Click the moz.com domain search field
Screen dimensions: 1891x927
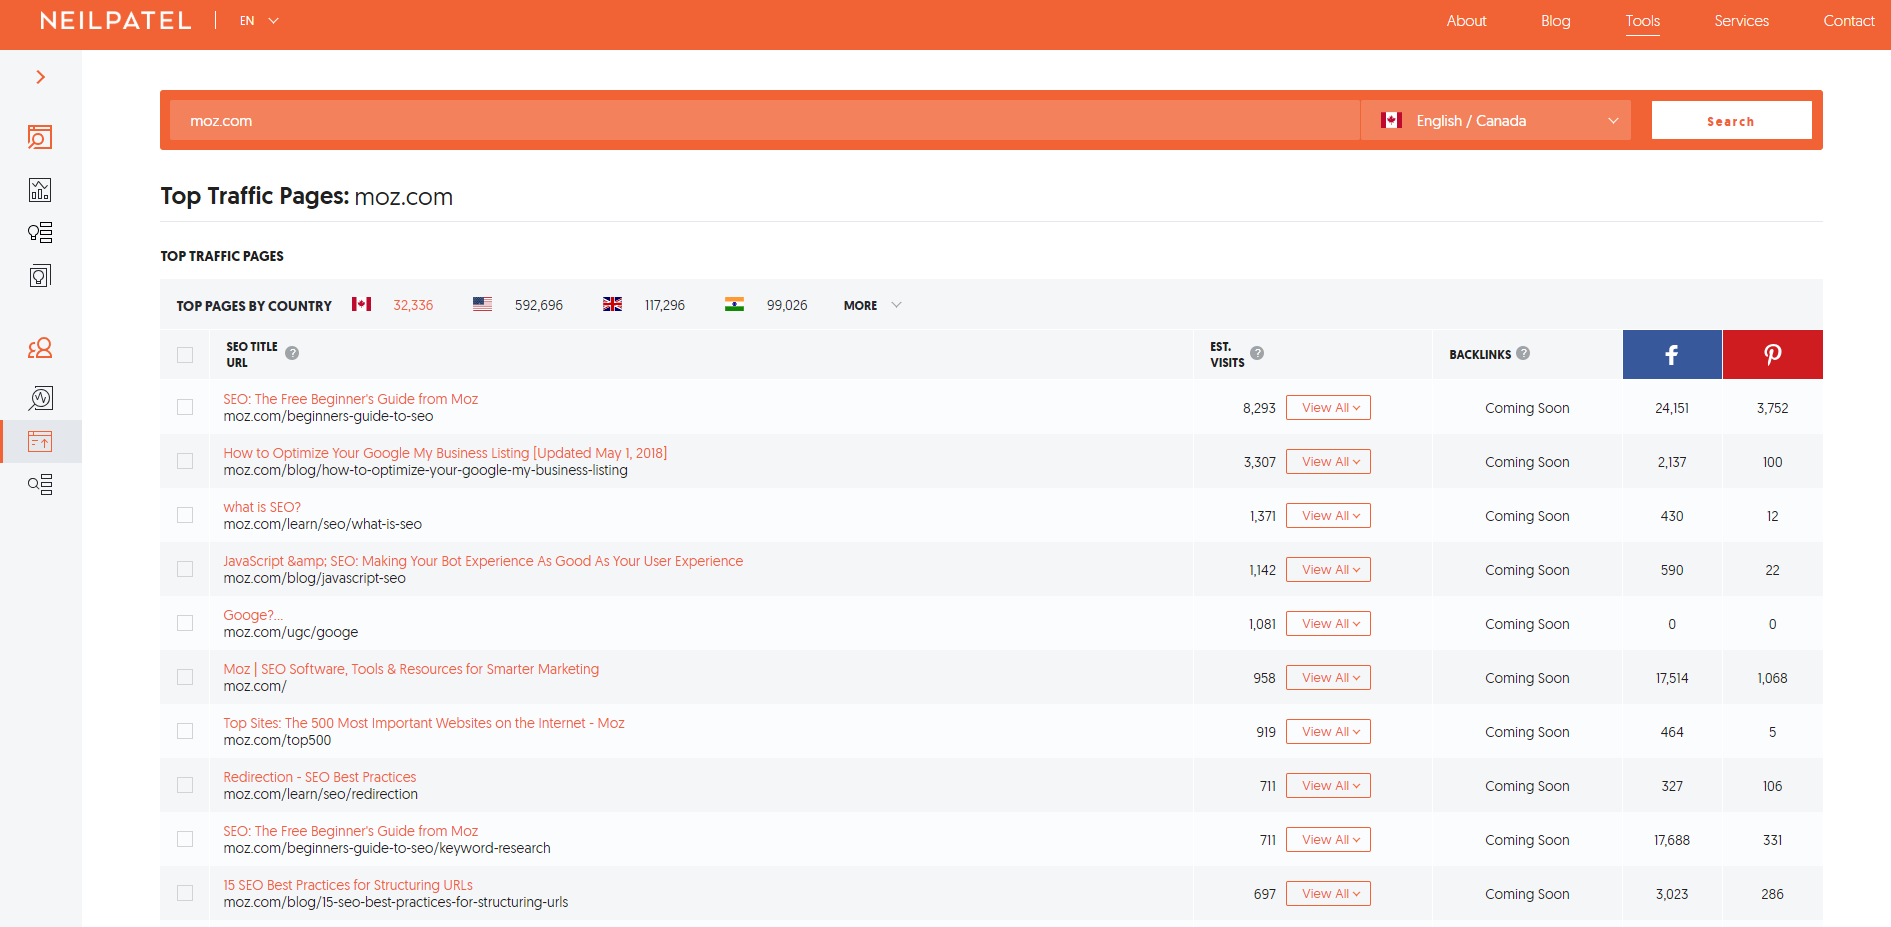[765, 120]
